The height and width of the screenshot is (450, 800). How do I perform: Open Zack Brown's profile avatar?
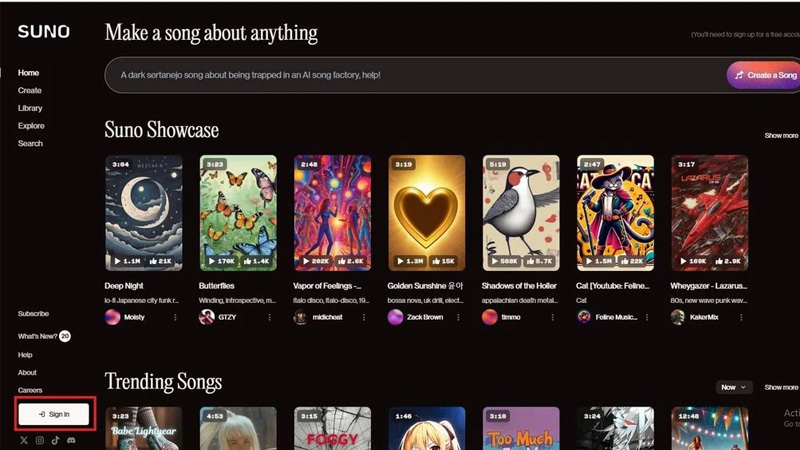[395, 317]
